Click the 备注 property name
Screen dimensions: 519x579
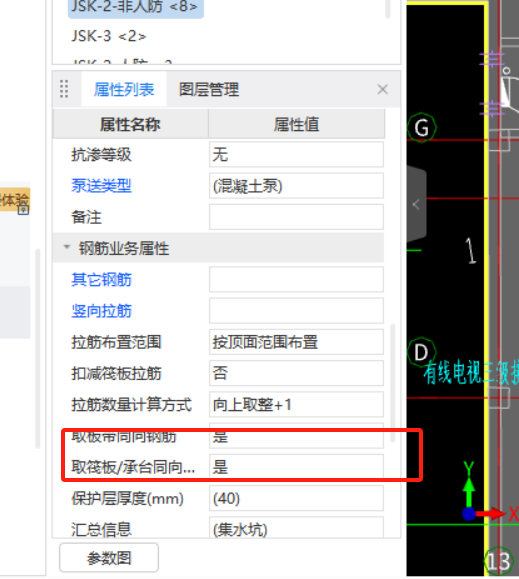pos(86,217)
